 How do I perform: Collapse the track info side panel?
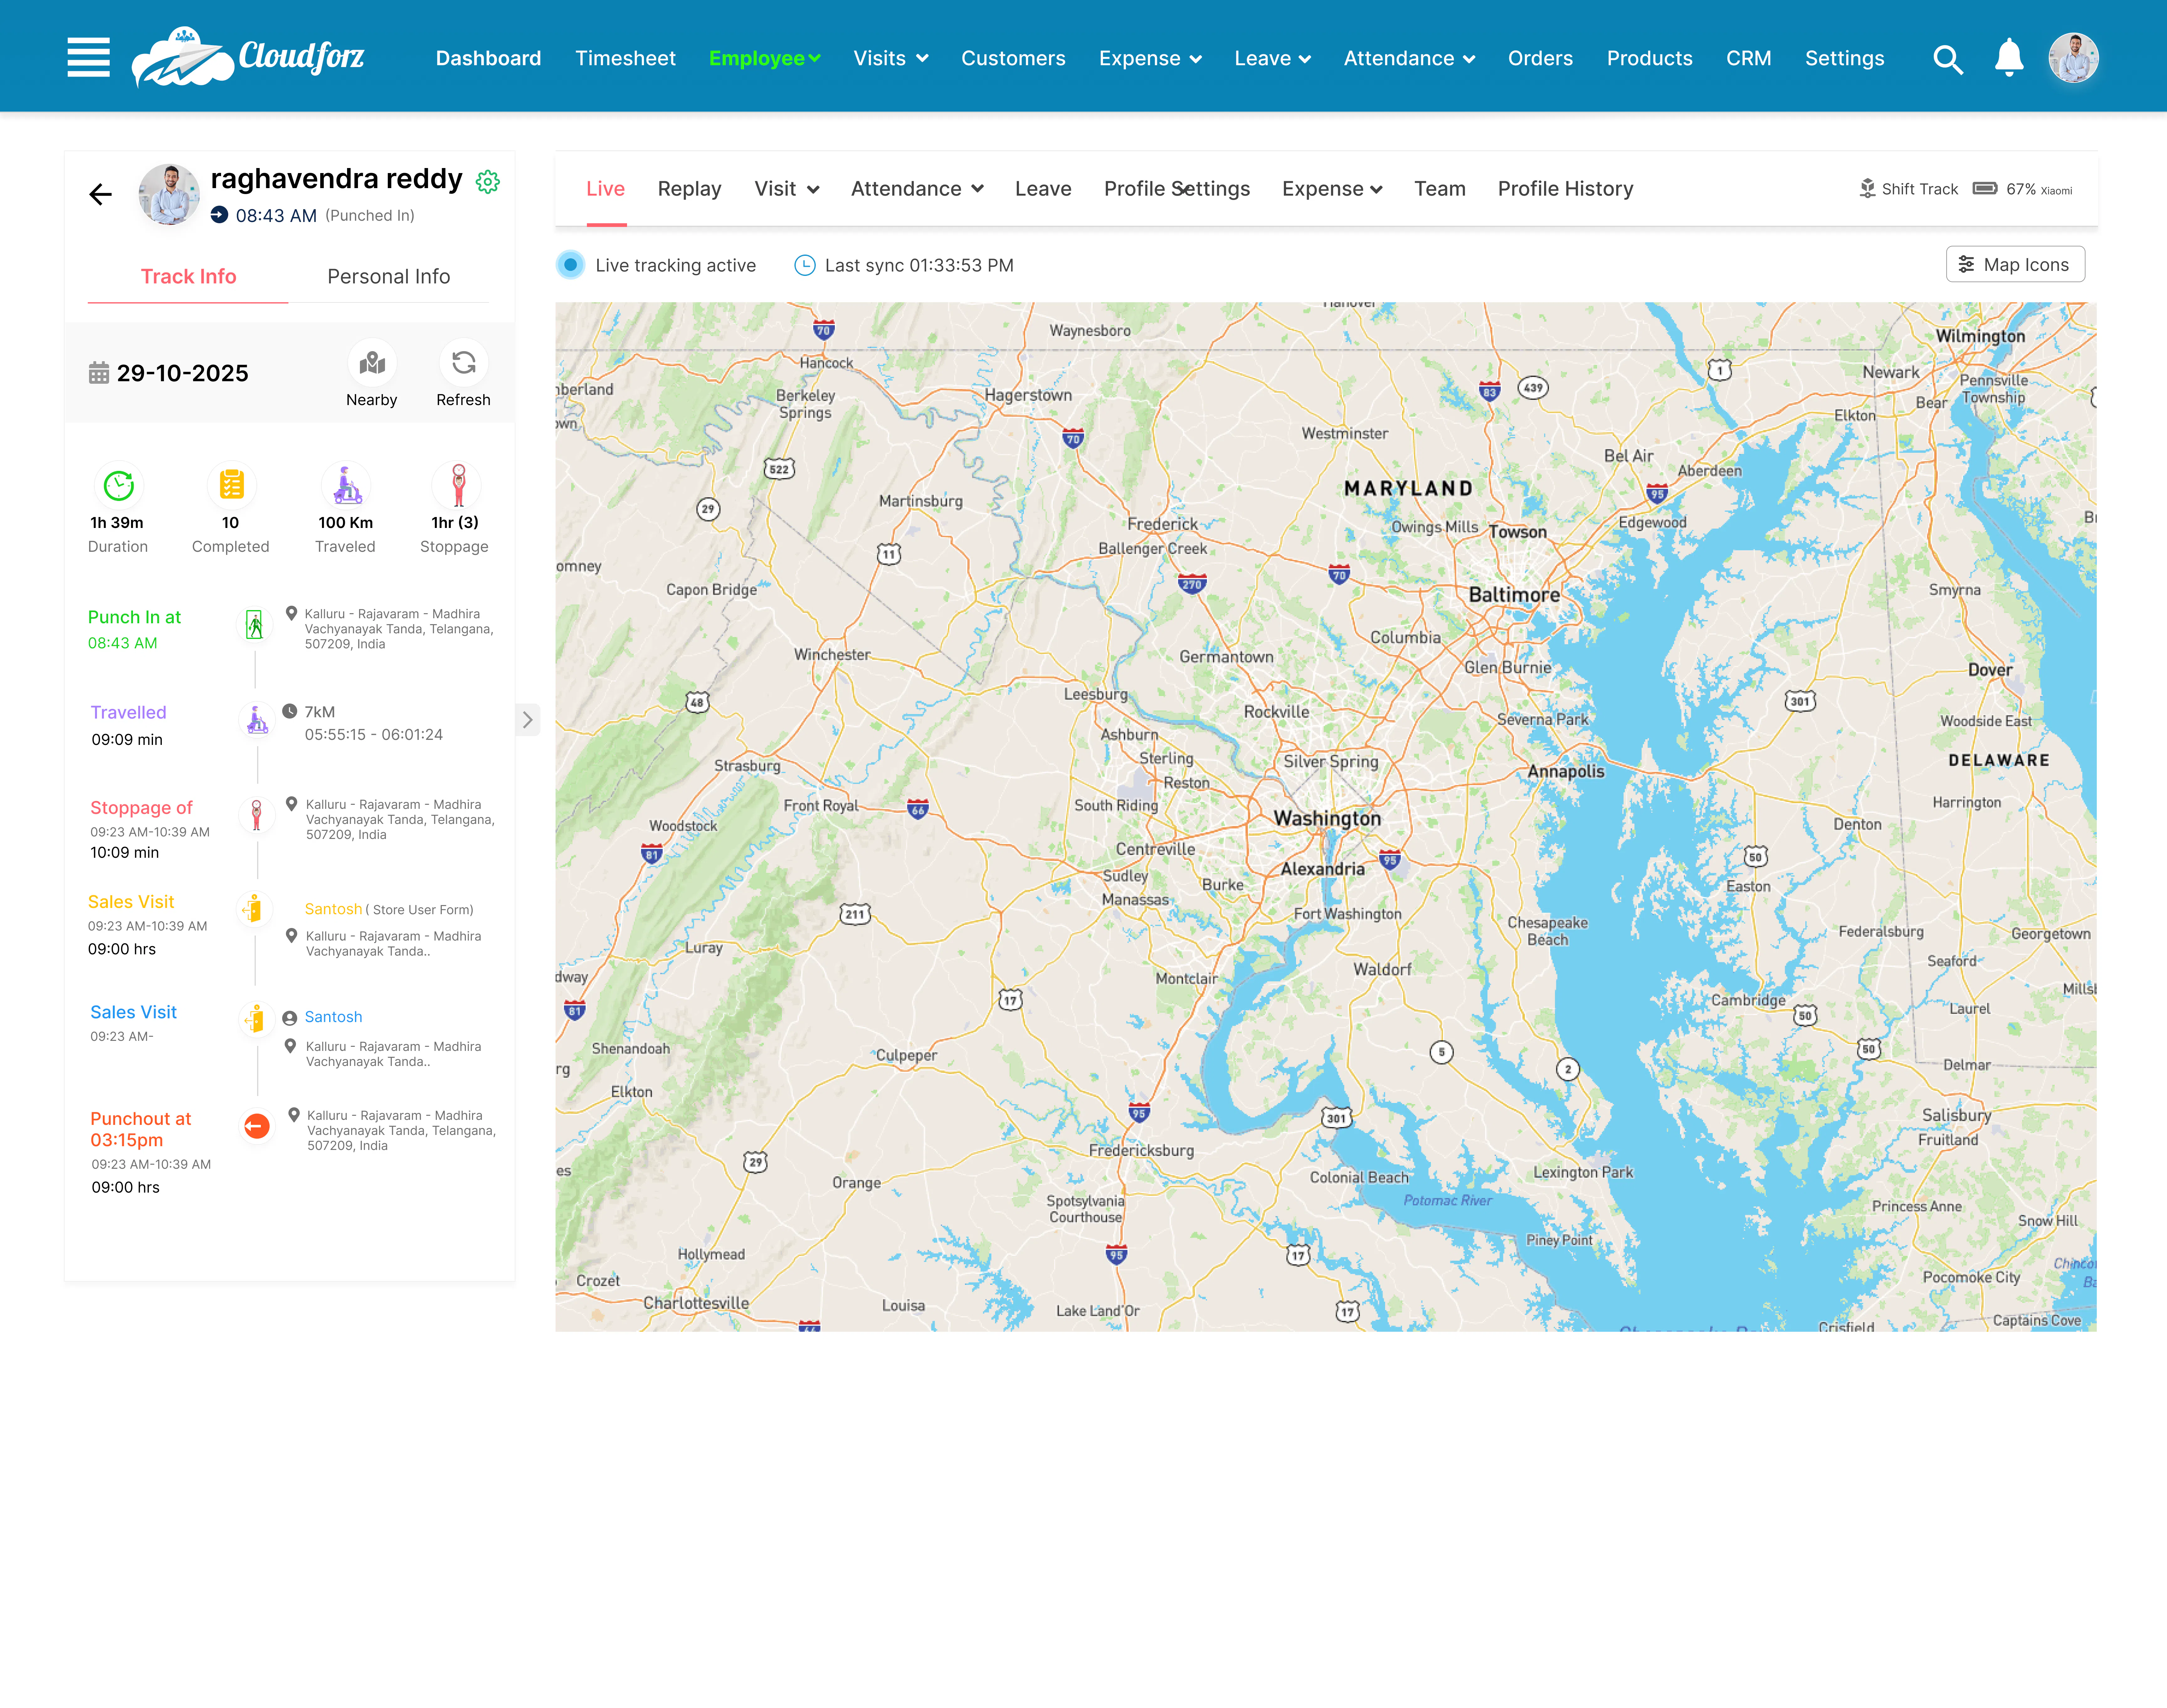pyautogui.click(x=528, y=720)
